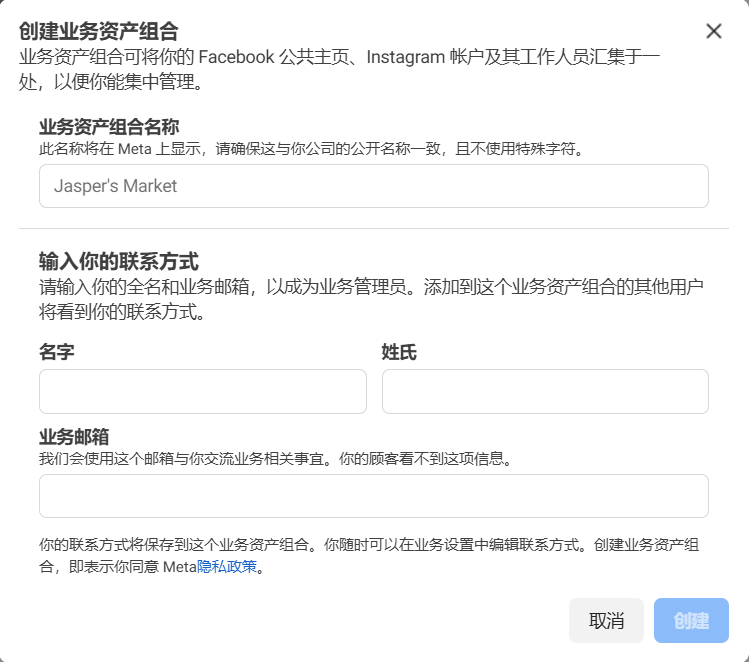Click the 输入你的联系方式 section heading
This screenshot has width=749, height=662.
click(x=118, y=262)
